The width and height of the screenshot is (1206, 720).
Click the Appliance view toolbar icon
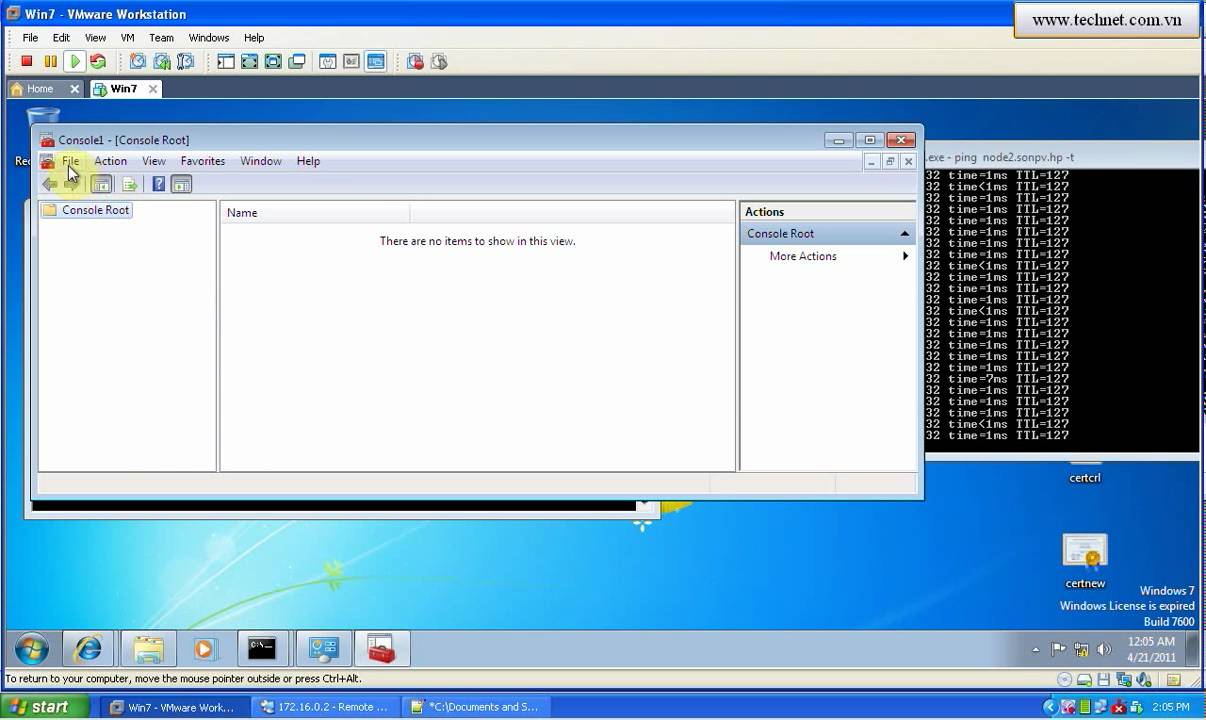click(352, 62)
